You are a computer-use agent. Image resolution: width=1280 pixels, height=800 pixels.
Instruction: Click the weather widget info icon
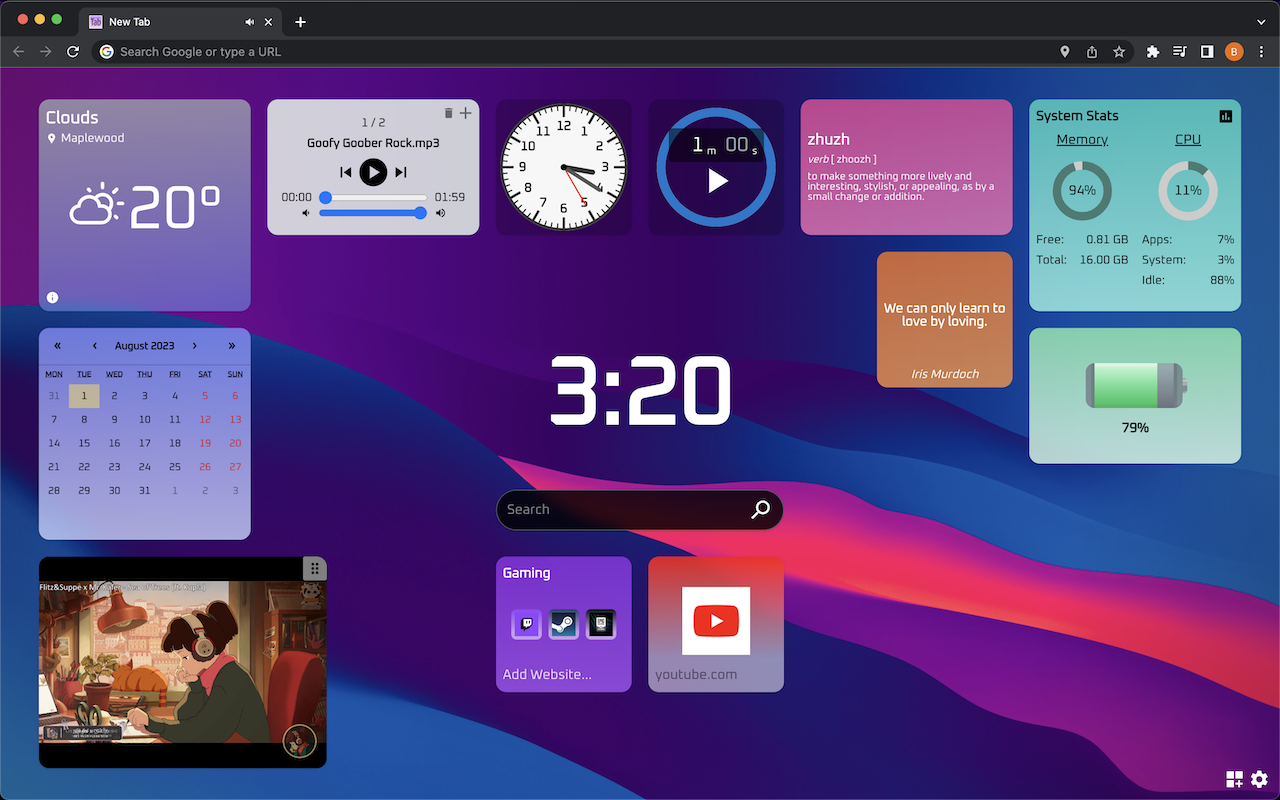click(x=53, y=297)
